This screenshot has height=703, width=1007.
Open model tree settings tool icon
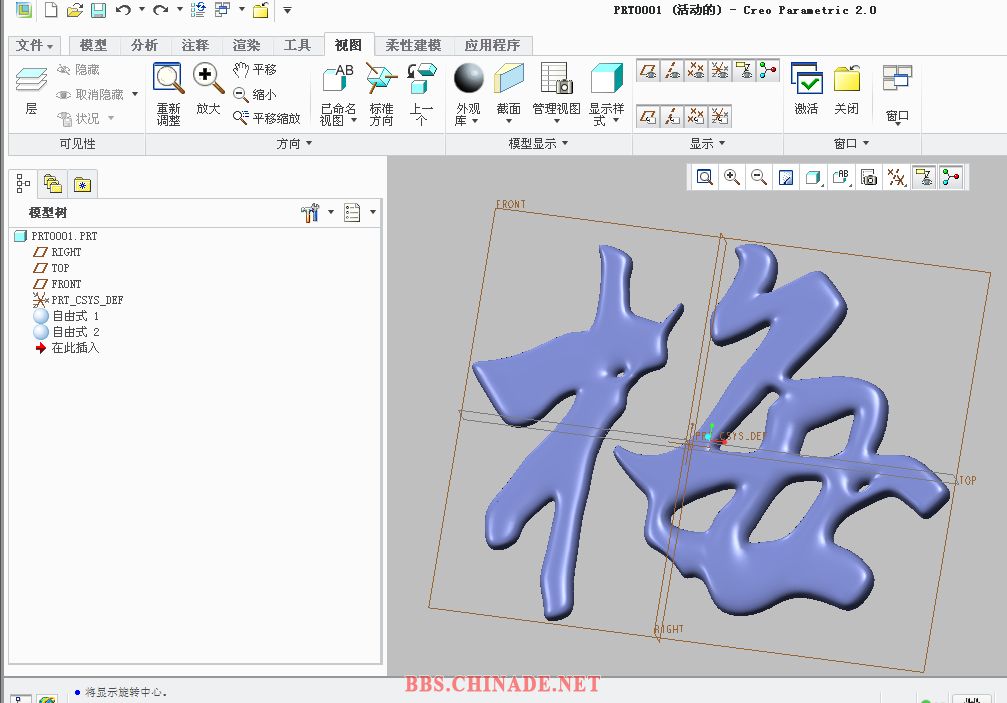310,213
